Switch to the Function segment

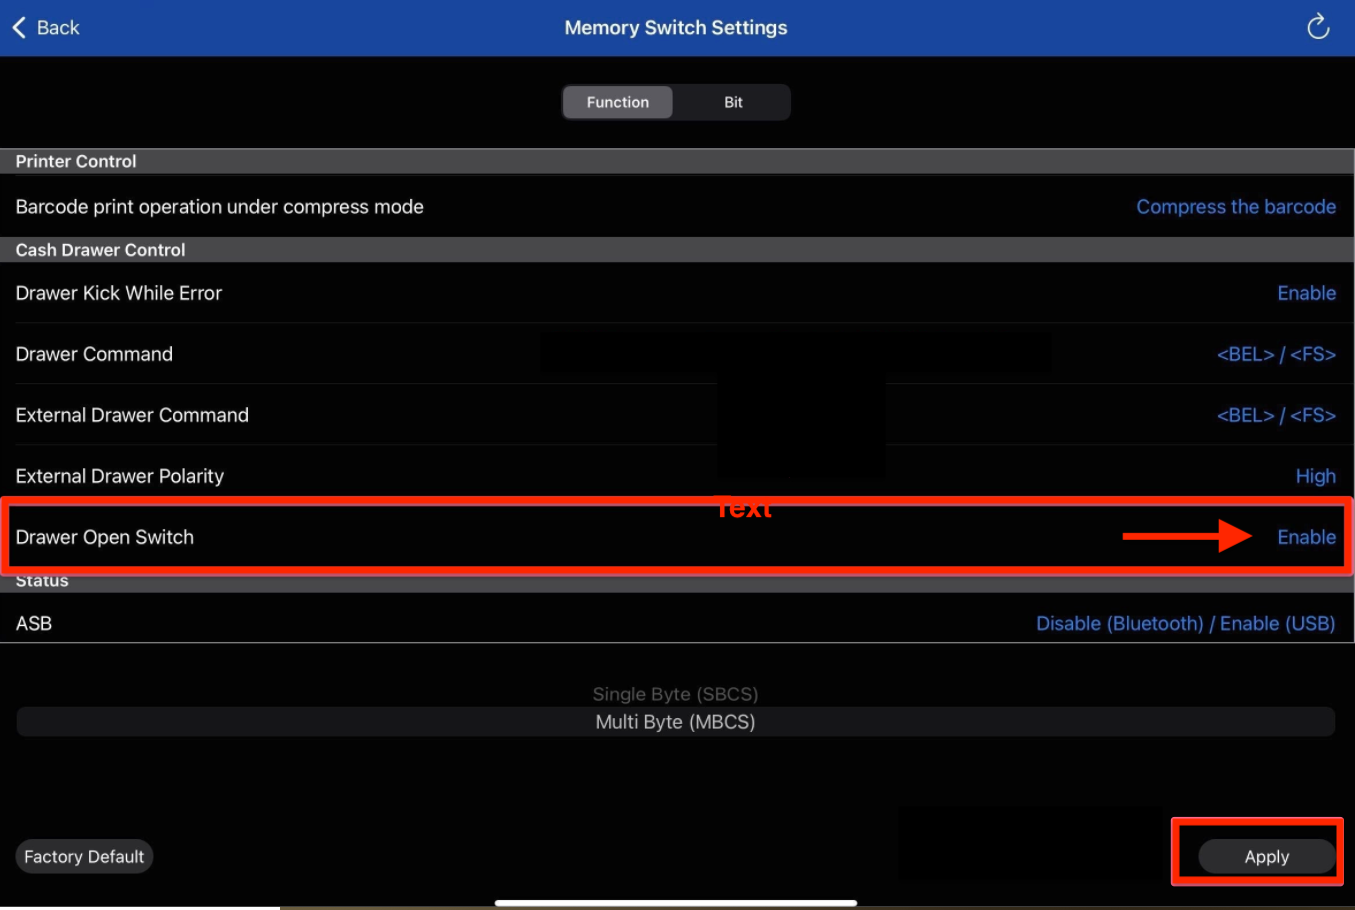pyautogui.click(x=618, y=102)
